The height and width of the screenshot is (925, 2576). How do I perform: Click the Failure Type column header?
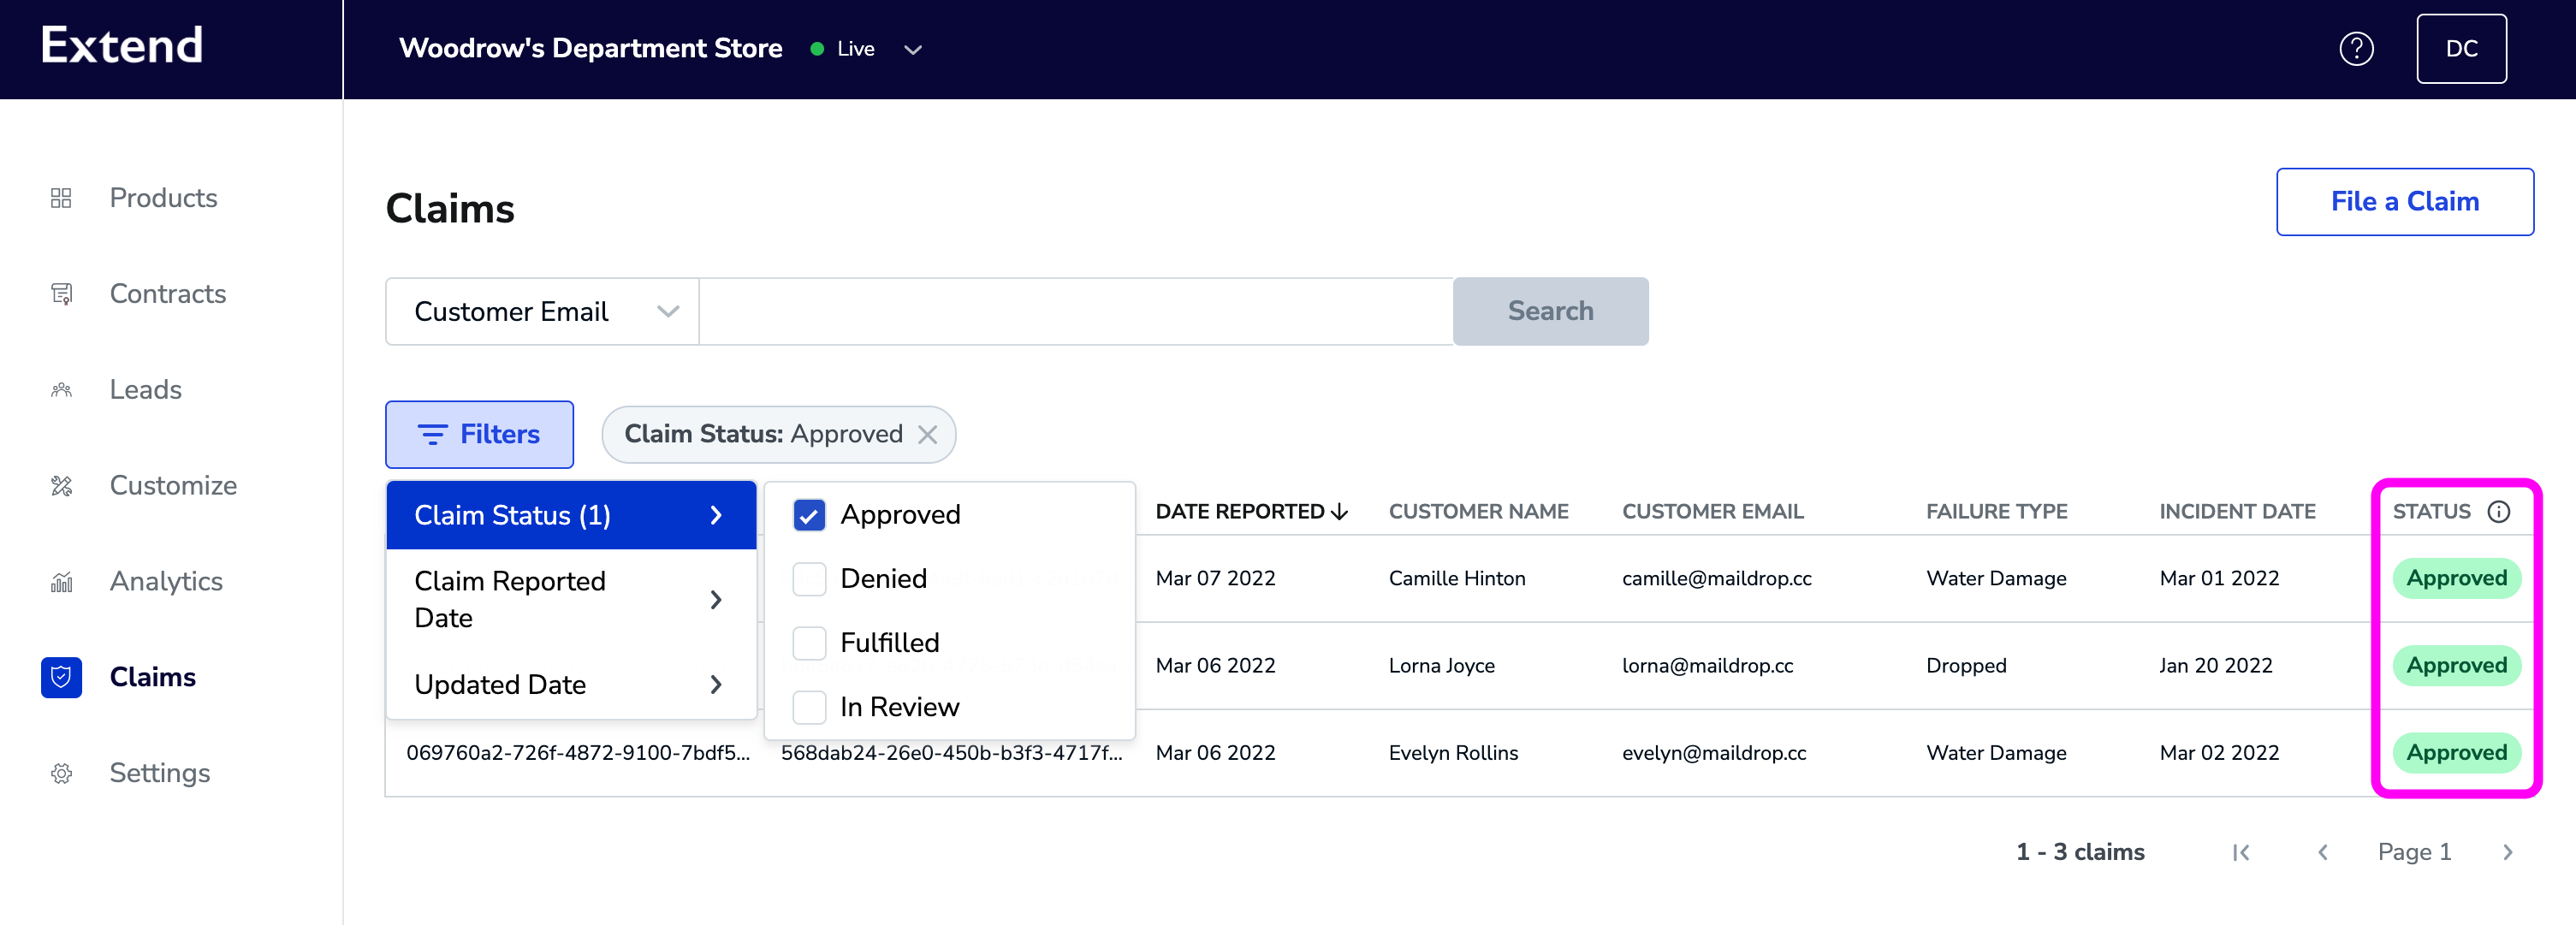[x=1996, y=512]
